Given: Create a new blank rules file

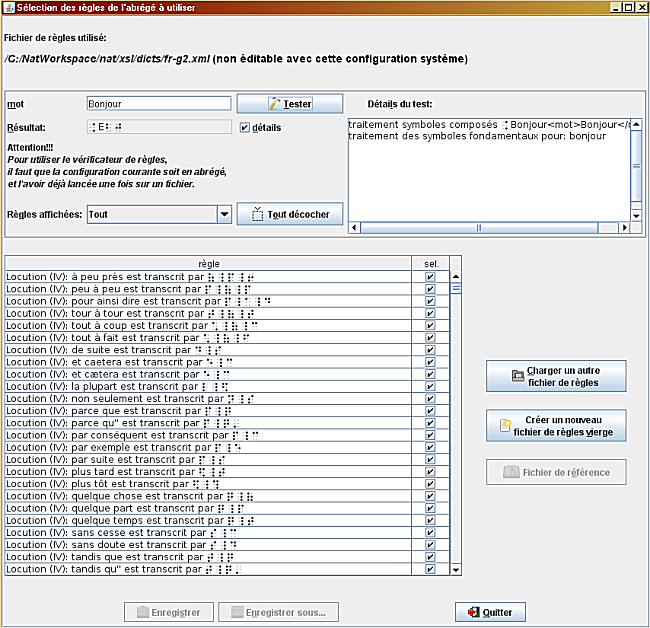Looking at the screenshot, I should pyautogui.click(x=556, y=425).
